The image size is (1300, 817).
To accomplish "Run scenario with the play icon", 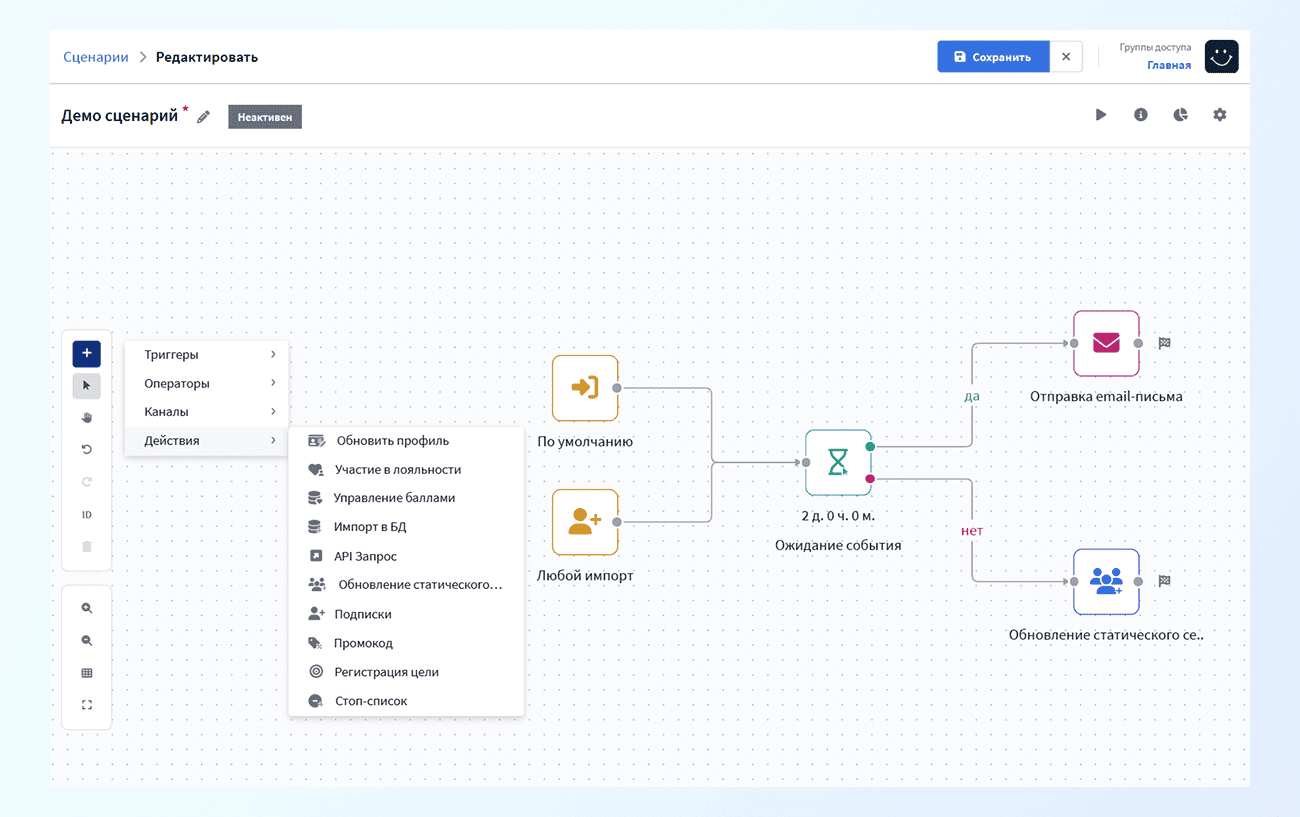I will (1101, 115).
